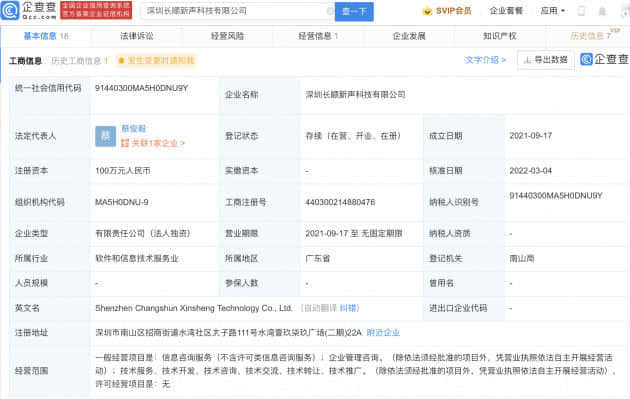Screen dimensions: 630x399
Task: Select the 工商信息 section heading
Action: [x=25, y=61]
